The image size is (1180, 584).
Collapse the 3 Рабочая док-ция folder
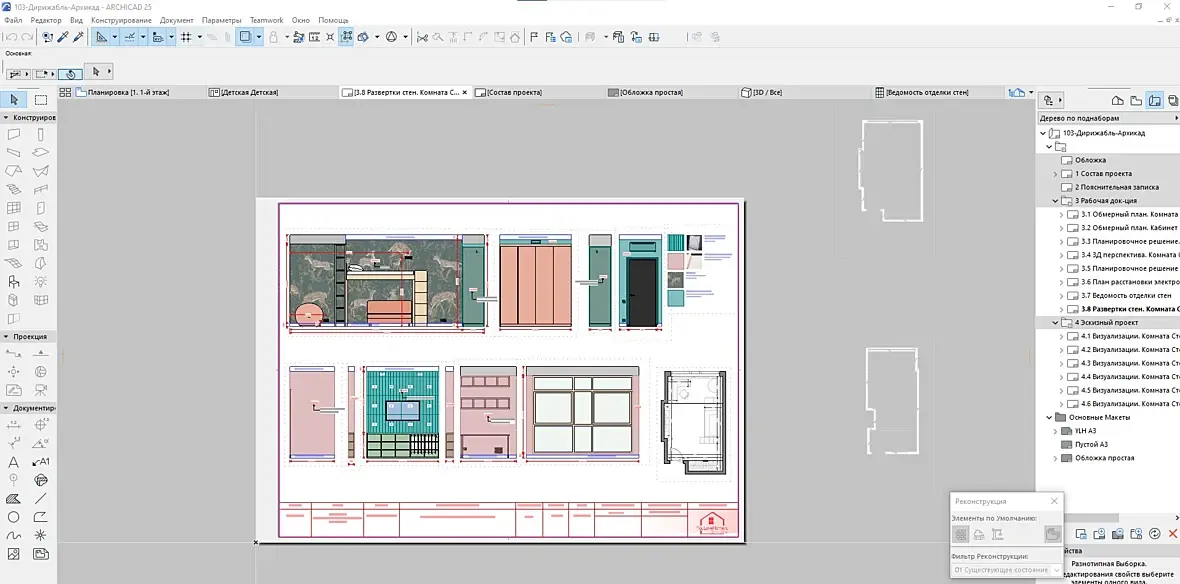[x=1056, y=201]
